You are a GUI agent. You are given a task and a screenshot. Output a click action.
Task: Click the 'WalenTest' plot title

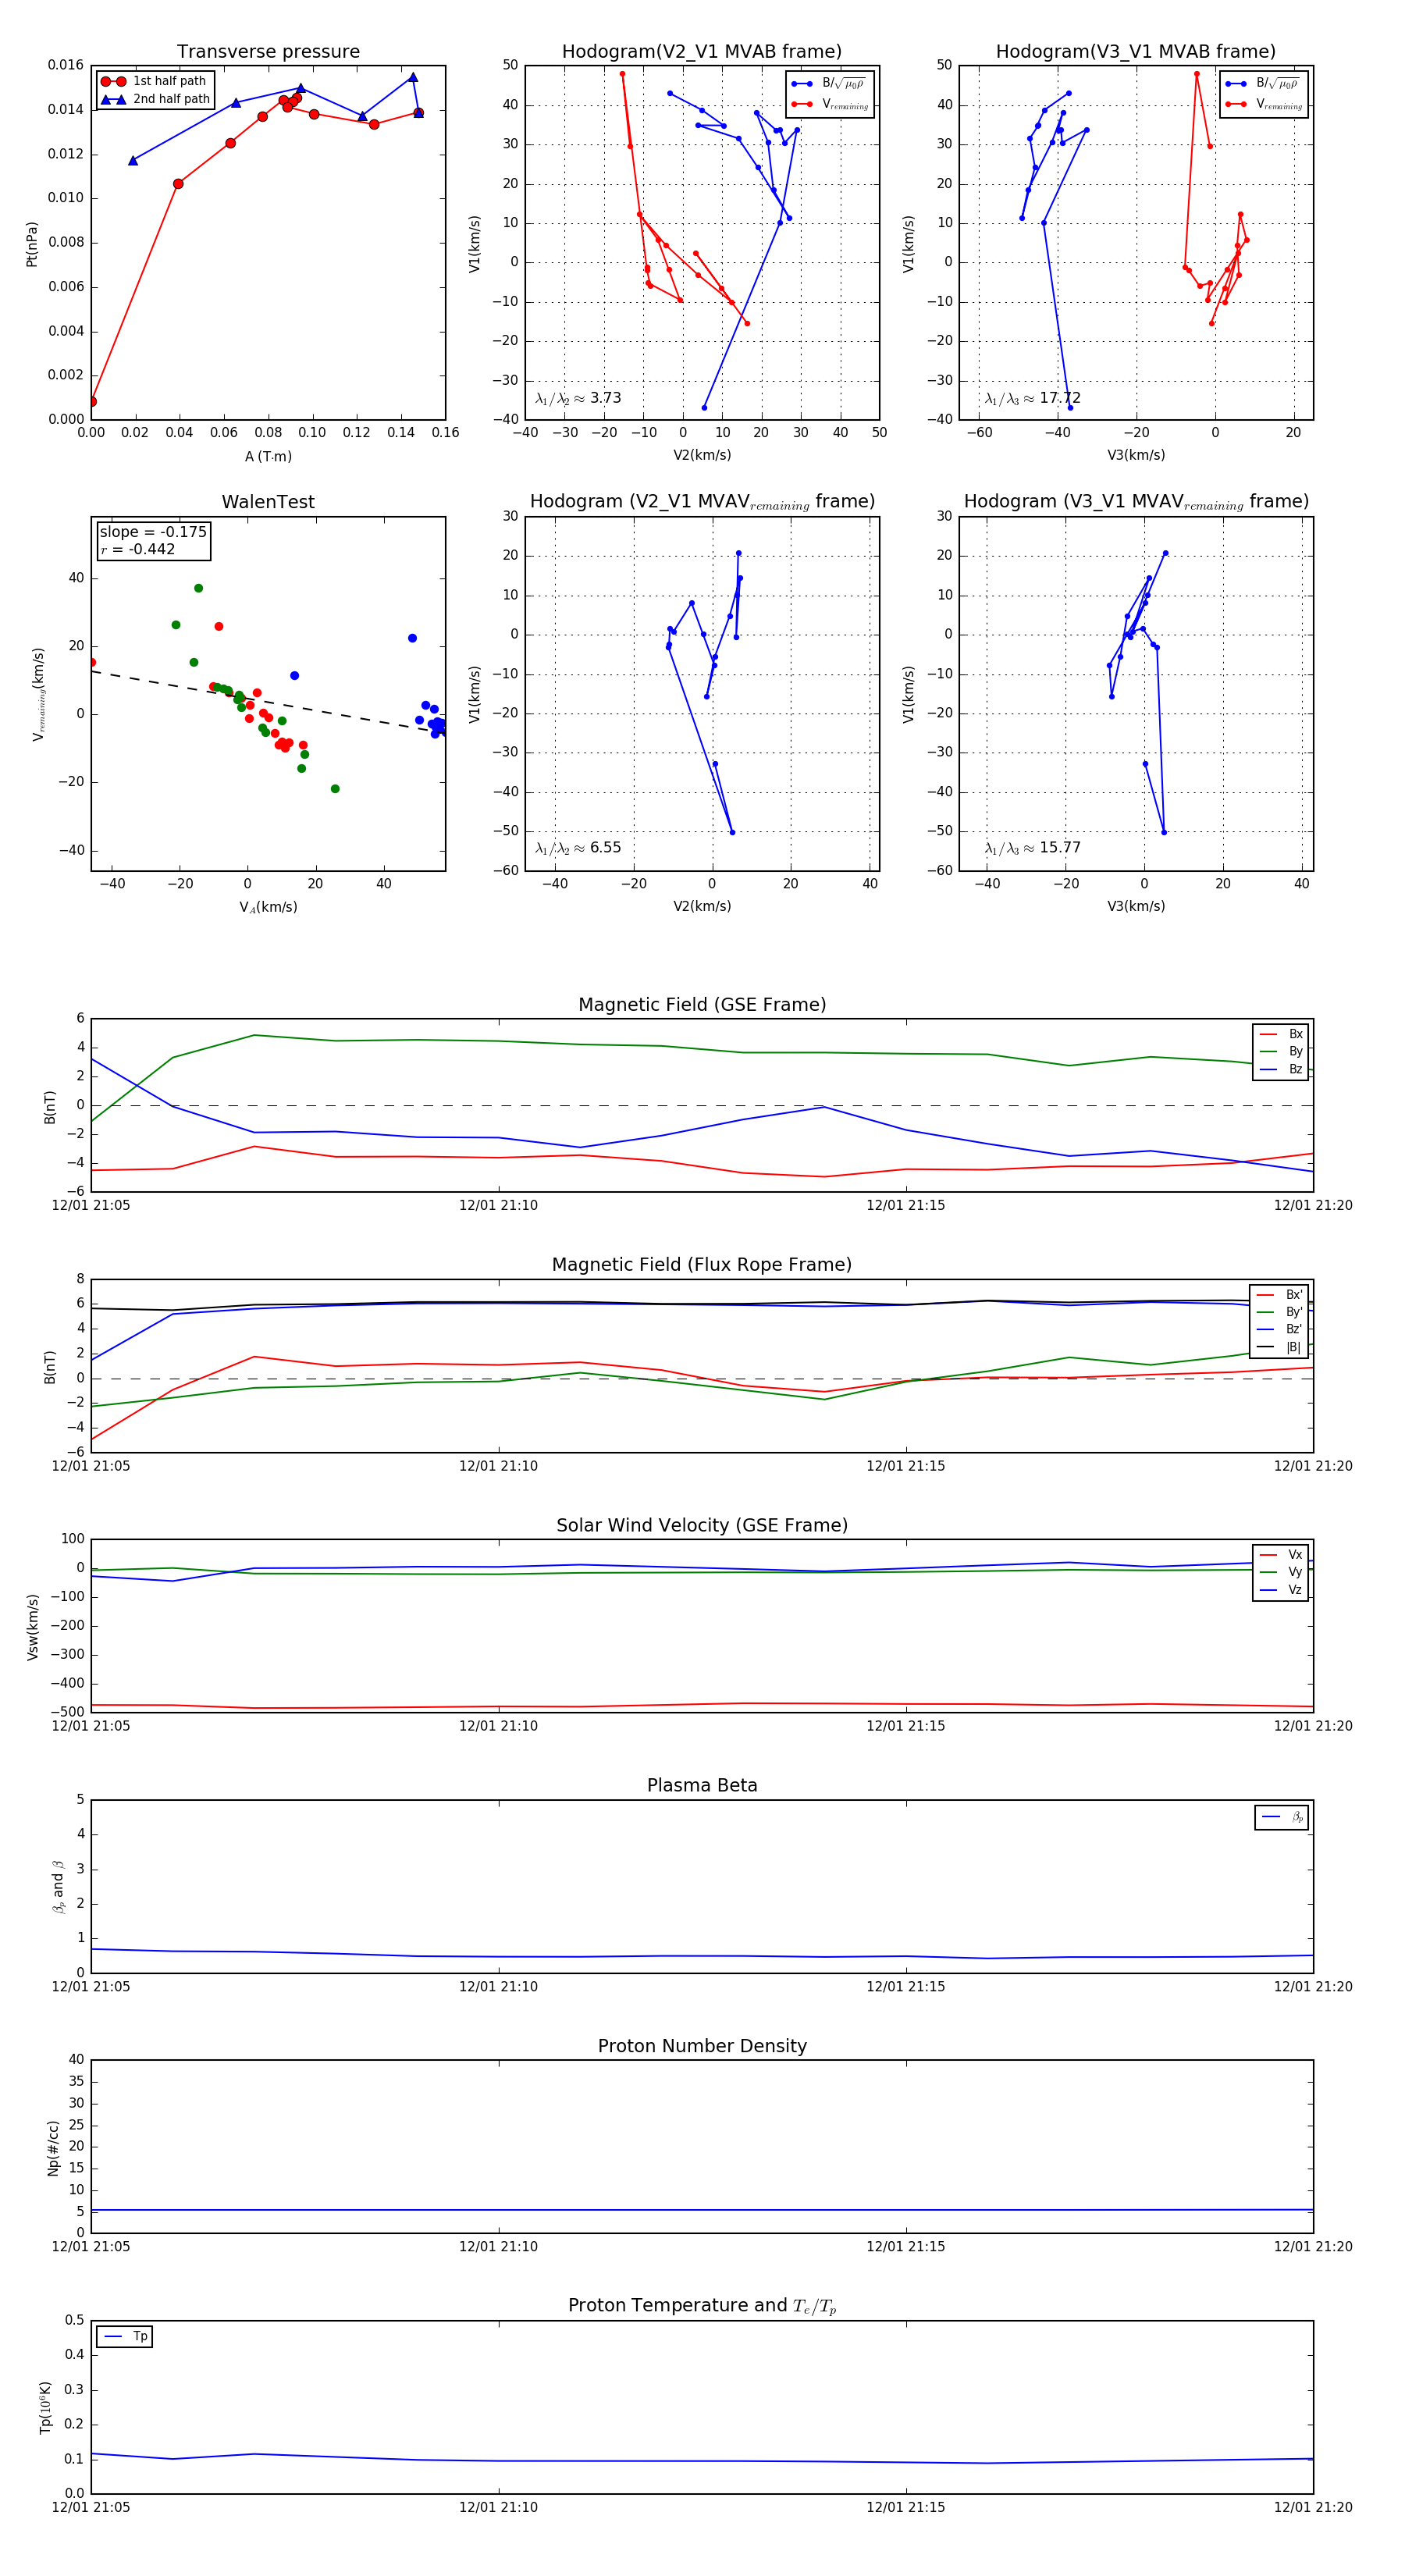pyautogui.click(x=268, y=502)
